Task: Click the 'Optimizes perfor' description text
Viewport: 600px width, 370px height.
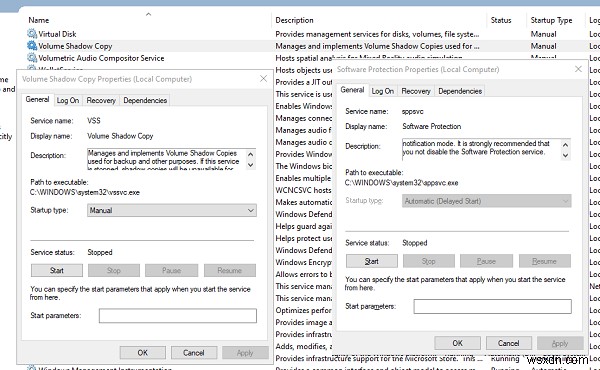Action: click(303, 310)
